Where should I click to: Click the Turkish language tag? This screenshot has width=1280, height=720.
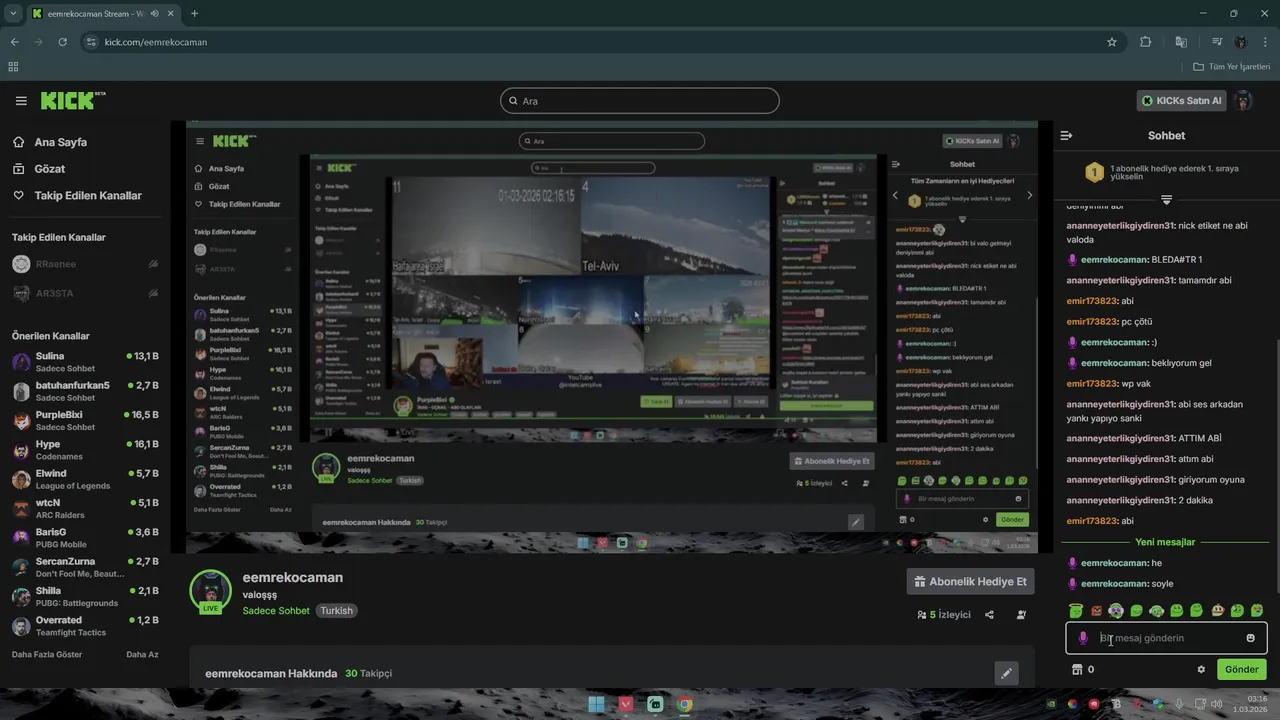click(336, 611)
